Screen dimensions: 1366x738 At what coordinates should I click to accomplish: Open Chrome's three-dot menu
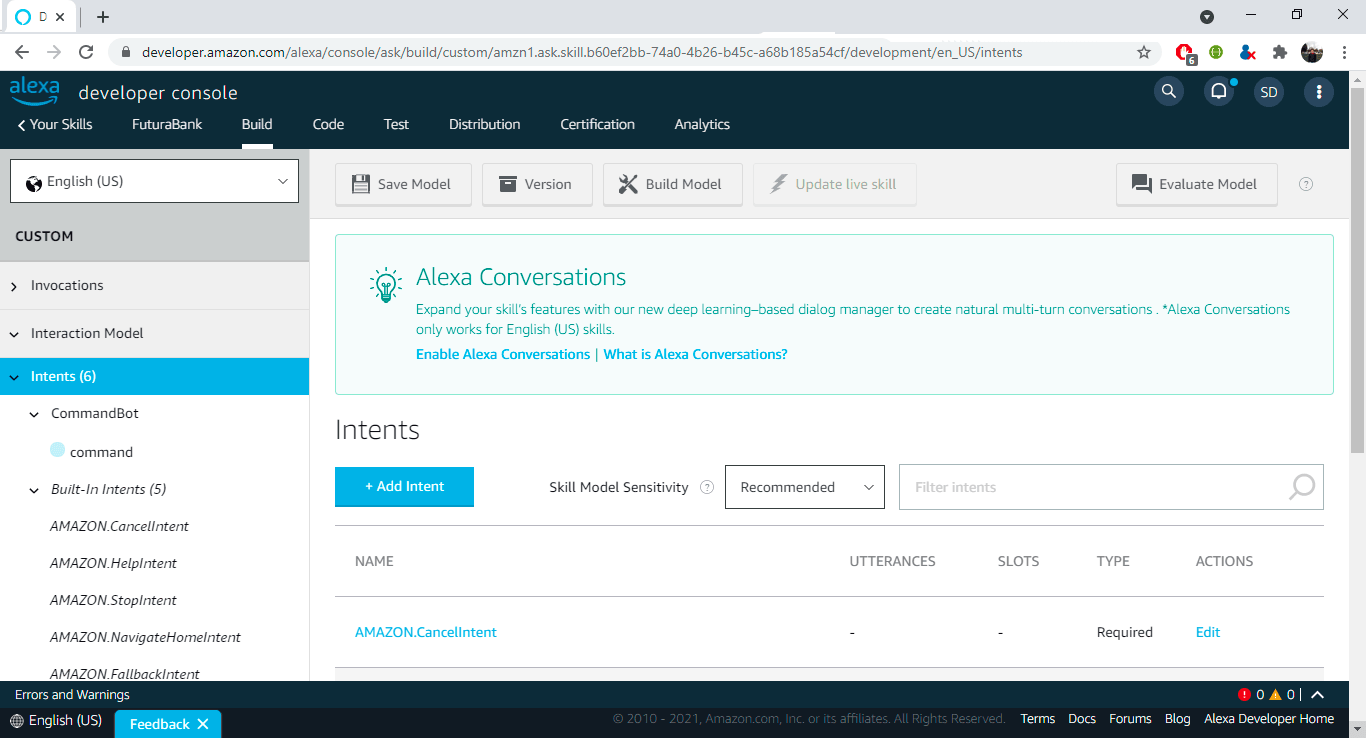point(1344,52)
